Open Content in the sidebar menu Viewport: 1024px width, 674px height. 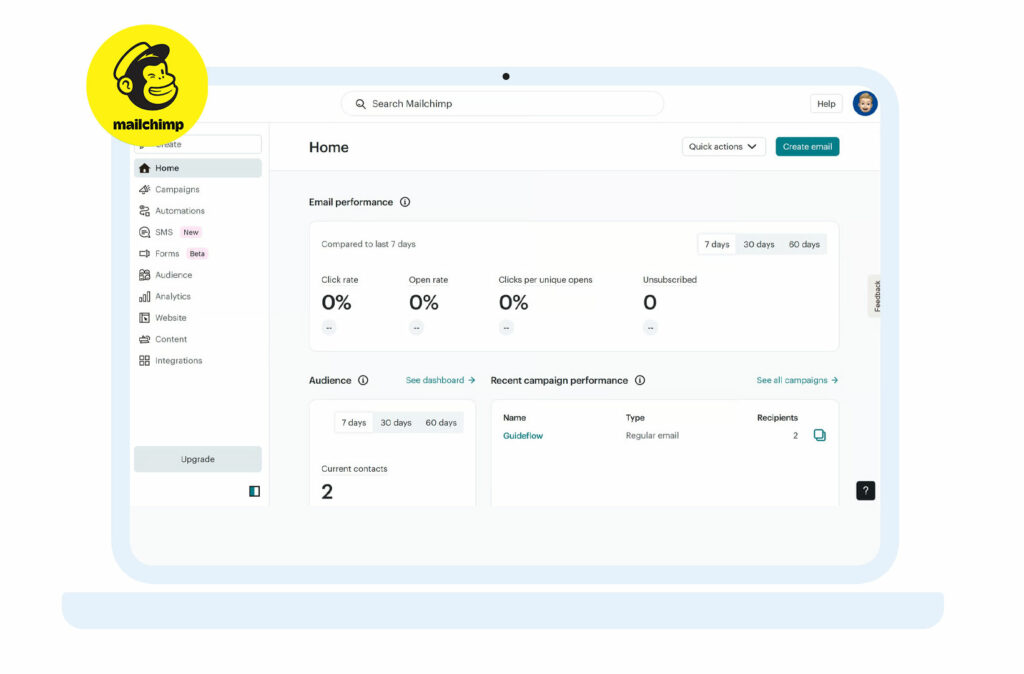tap(198, 339)
